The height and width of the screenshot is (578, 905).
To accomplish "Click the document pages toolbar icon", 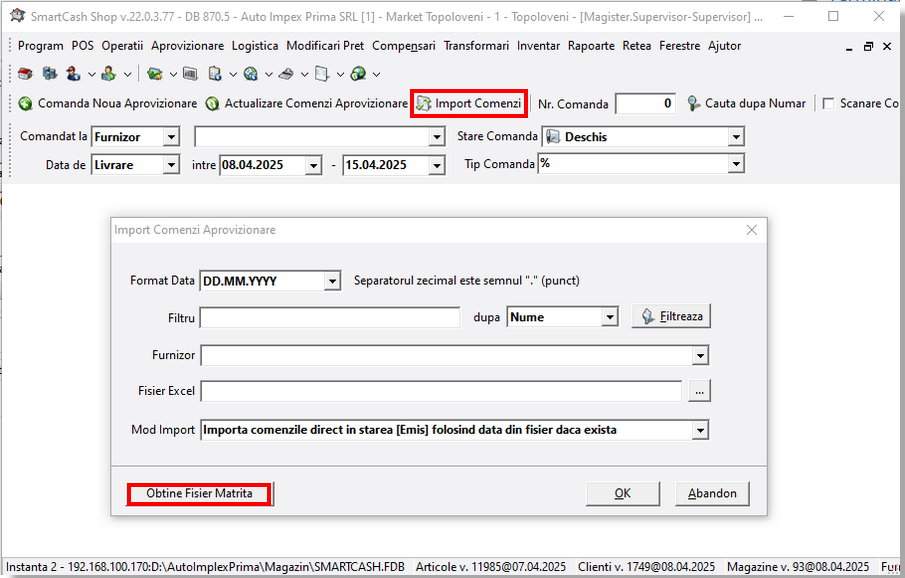I will [x=322, y=74].
